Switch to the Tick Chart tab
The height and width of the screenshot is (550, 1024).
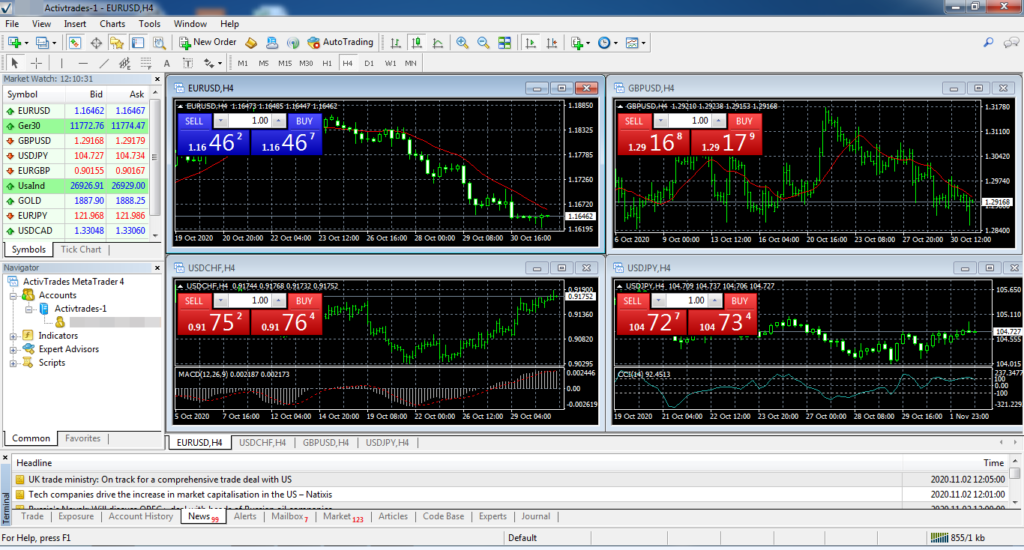point(81,249)
